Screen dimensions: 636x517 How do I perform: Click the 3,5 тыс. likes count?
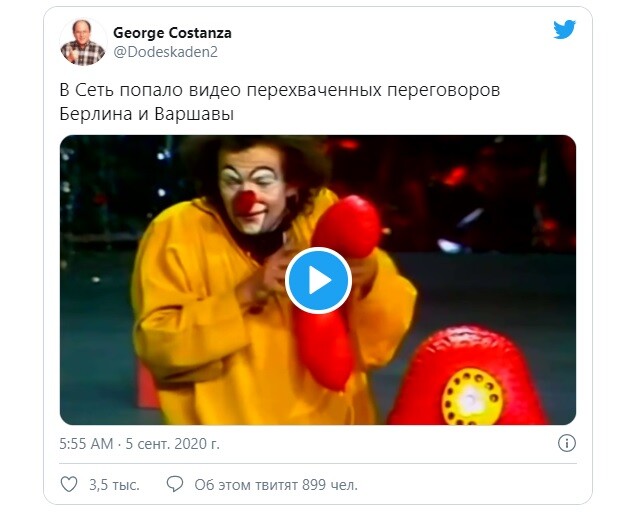tap(114, 485)
